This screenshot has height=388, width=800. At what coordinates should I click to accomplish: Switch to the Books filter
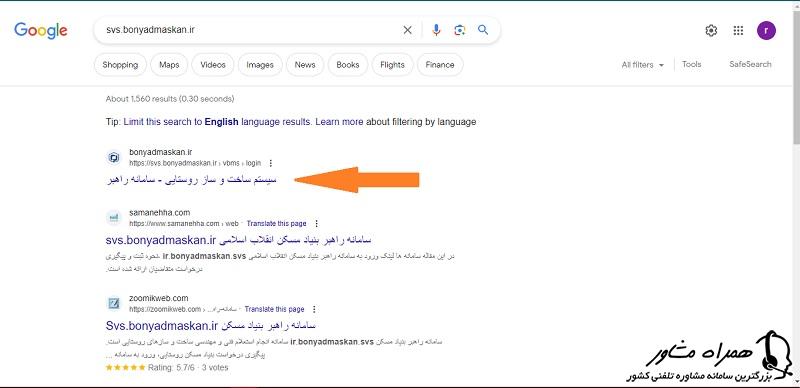[x=348, y=65]
